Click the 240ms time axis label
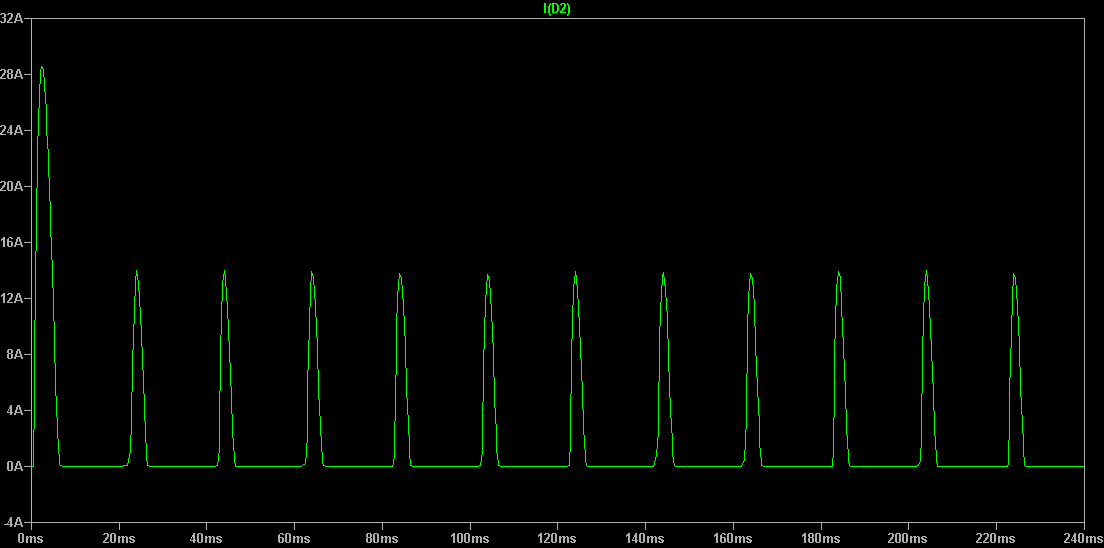The height and width of the screenshot is (548, 1104). (x=1083, y=539)
